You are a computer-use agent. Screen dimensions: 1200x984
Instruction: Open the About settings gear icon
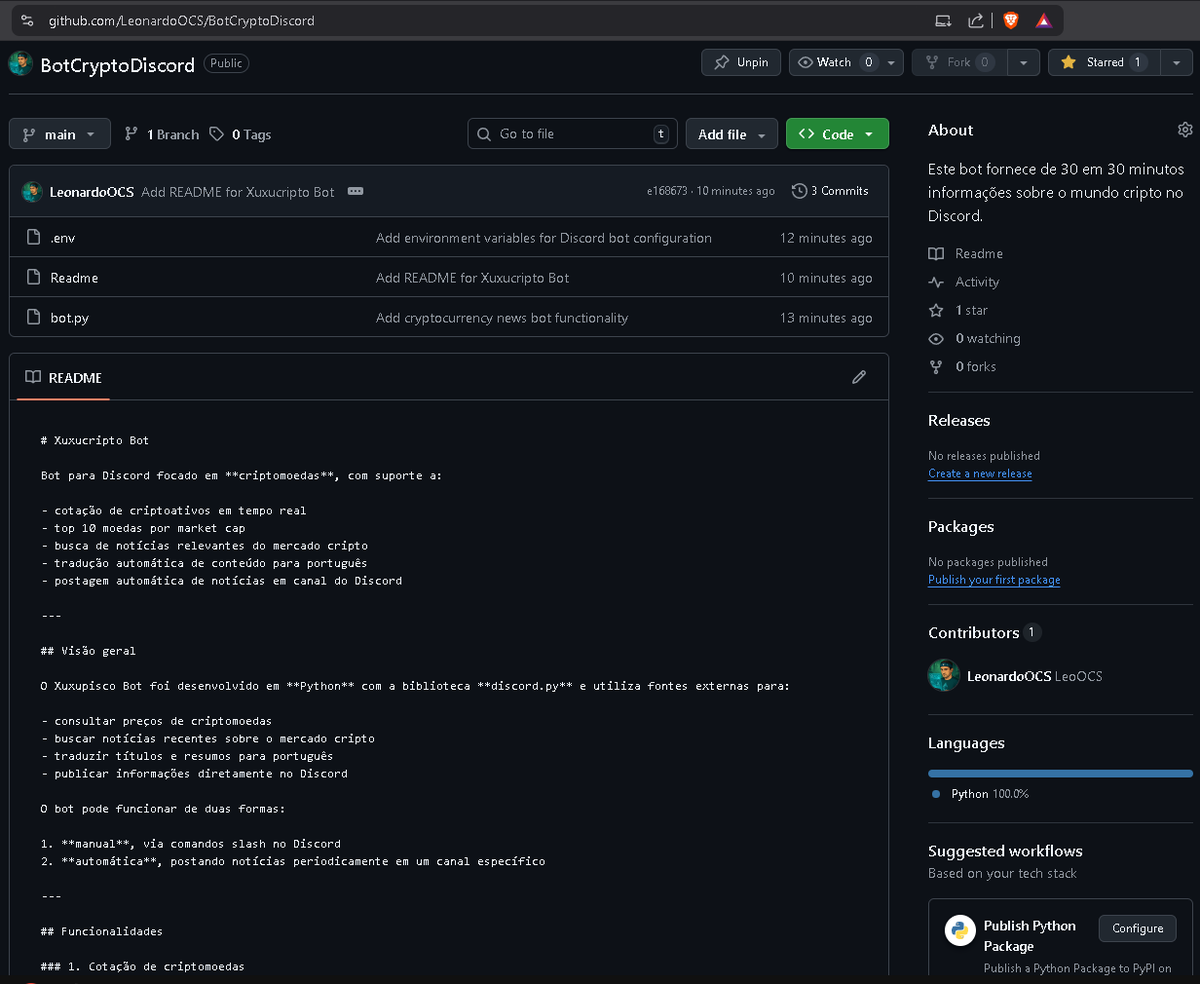(1185, 130)
